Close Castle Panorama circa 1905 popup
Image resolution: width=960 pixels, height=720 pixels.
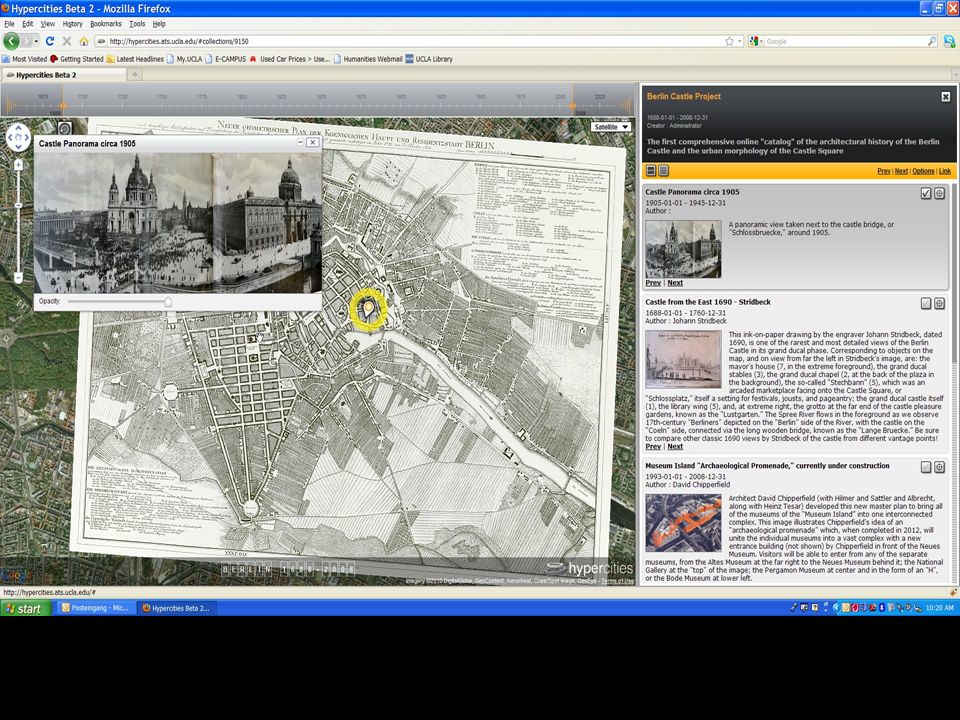(x=313, y=142)
